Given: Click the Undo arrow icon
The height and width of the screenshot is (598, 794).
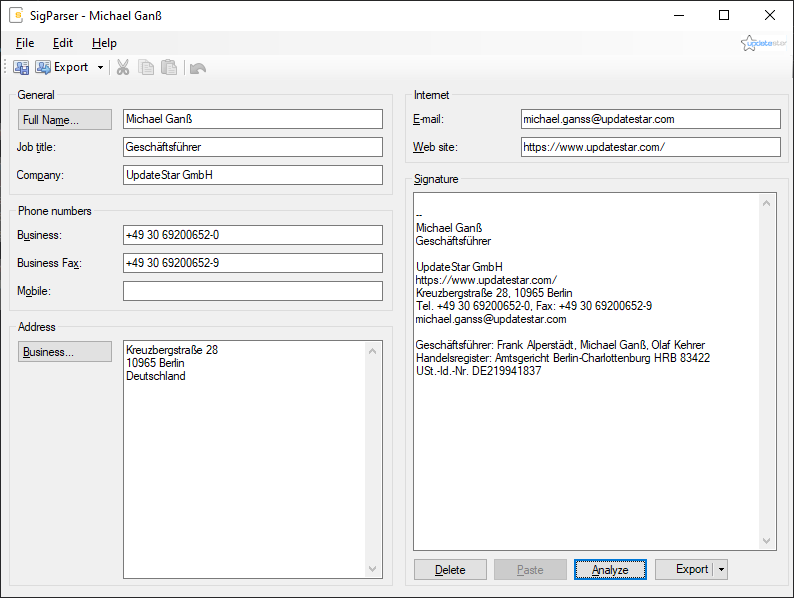Looking at the screenshot, I should (x=198, y=68).
